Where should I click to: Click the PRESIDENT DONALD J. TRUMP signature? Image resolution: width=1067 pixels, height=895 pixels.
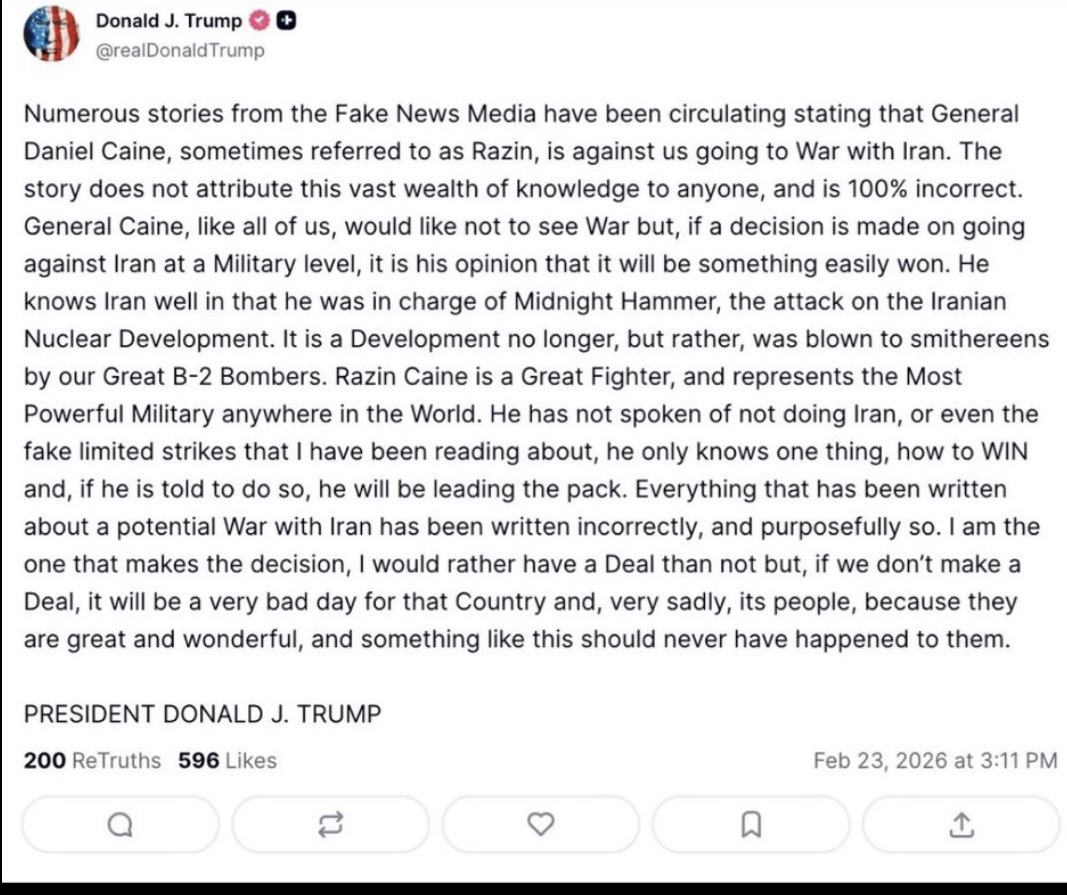click(x=202, y=714)
